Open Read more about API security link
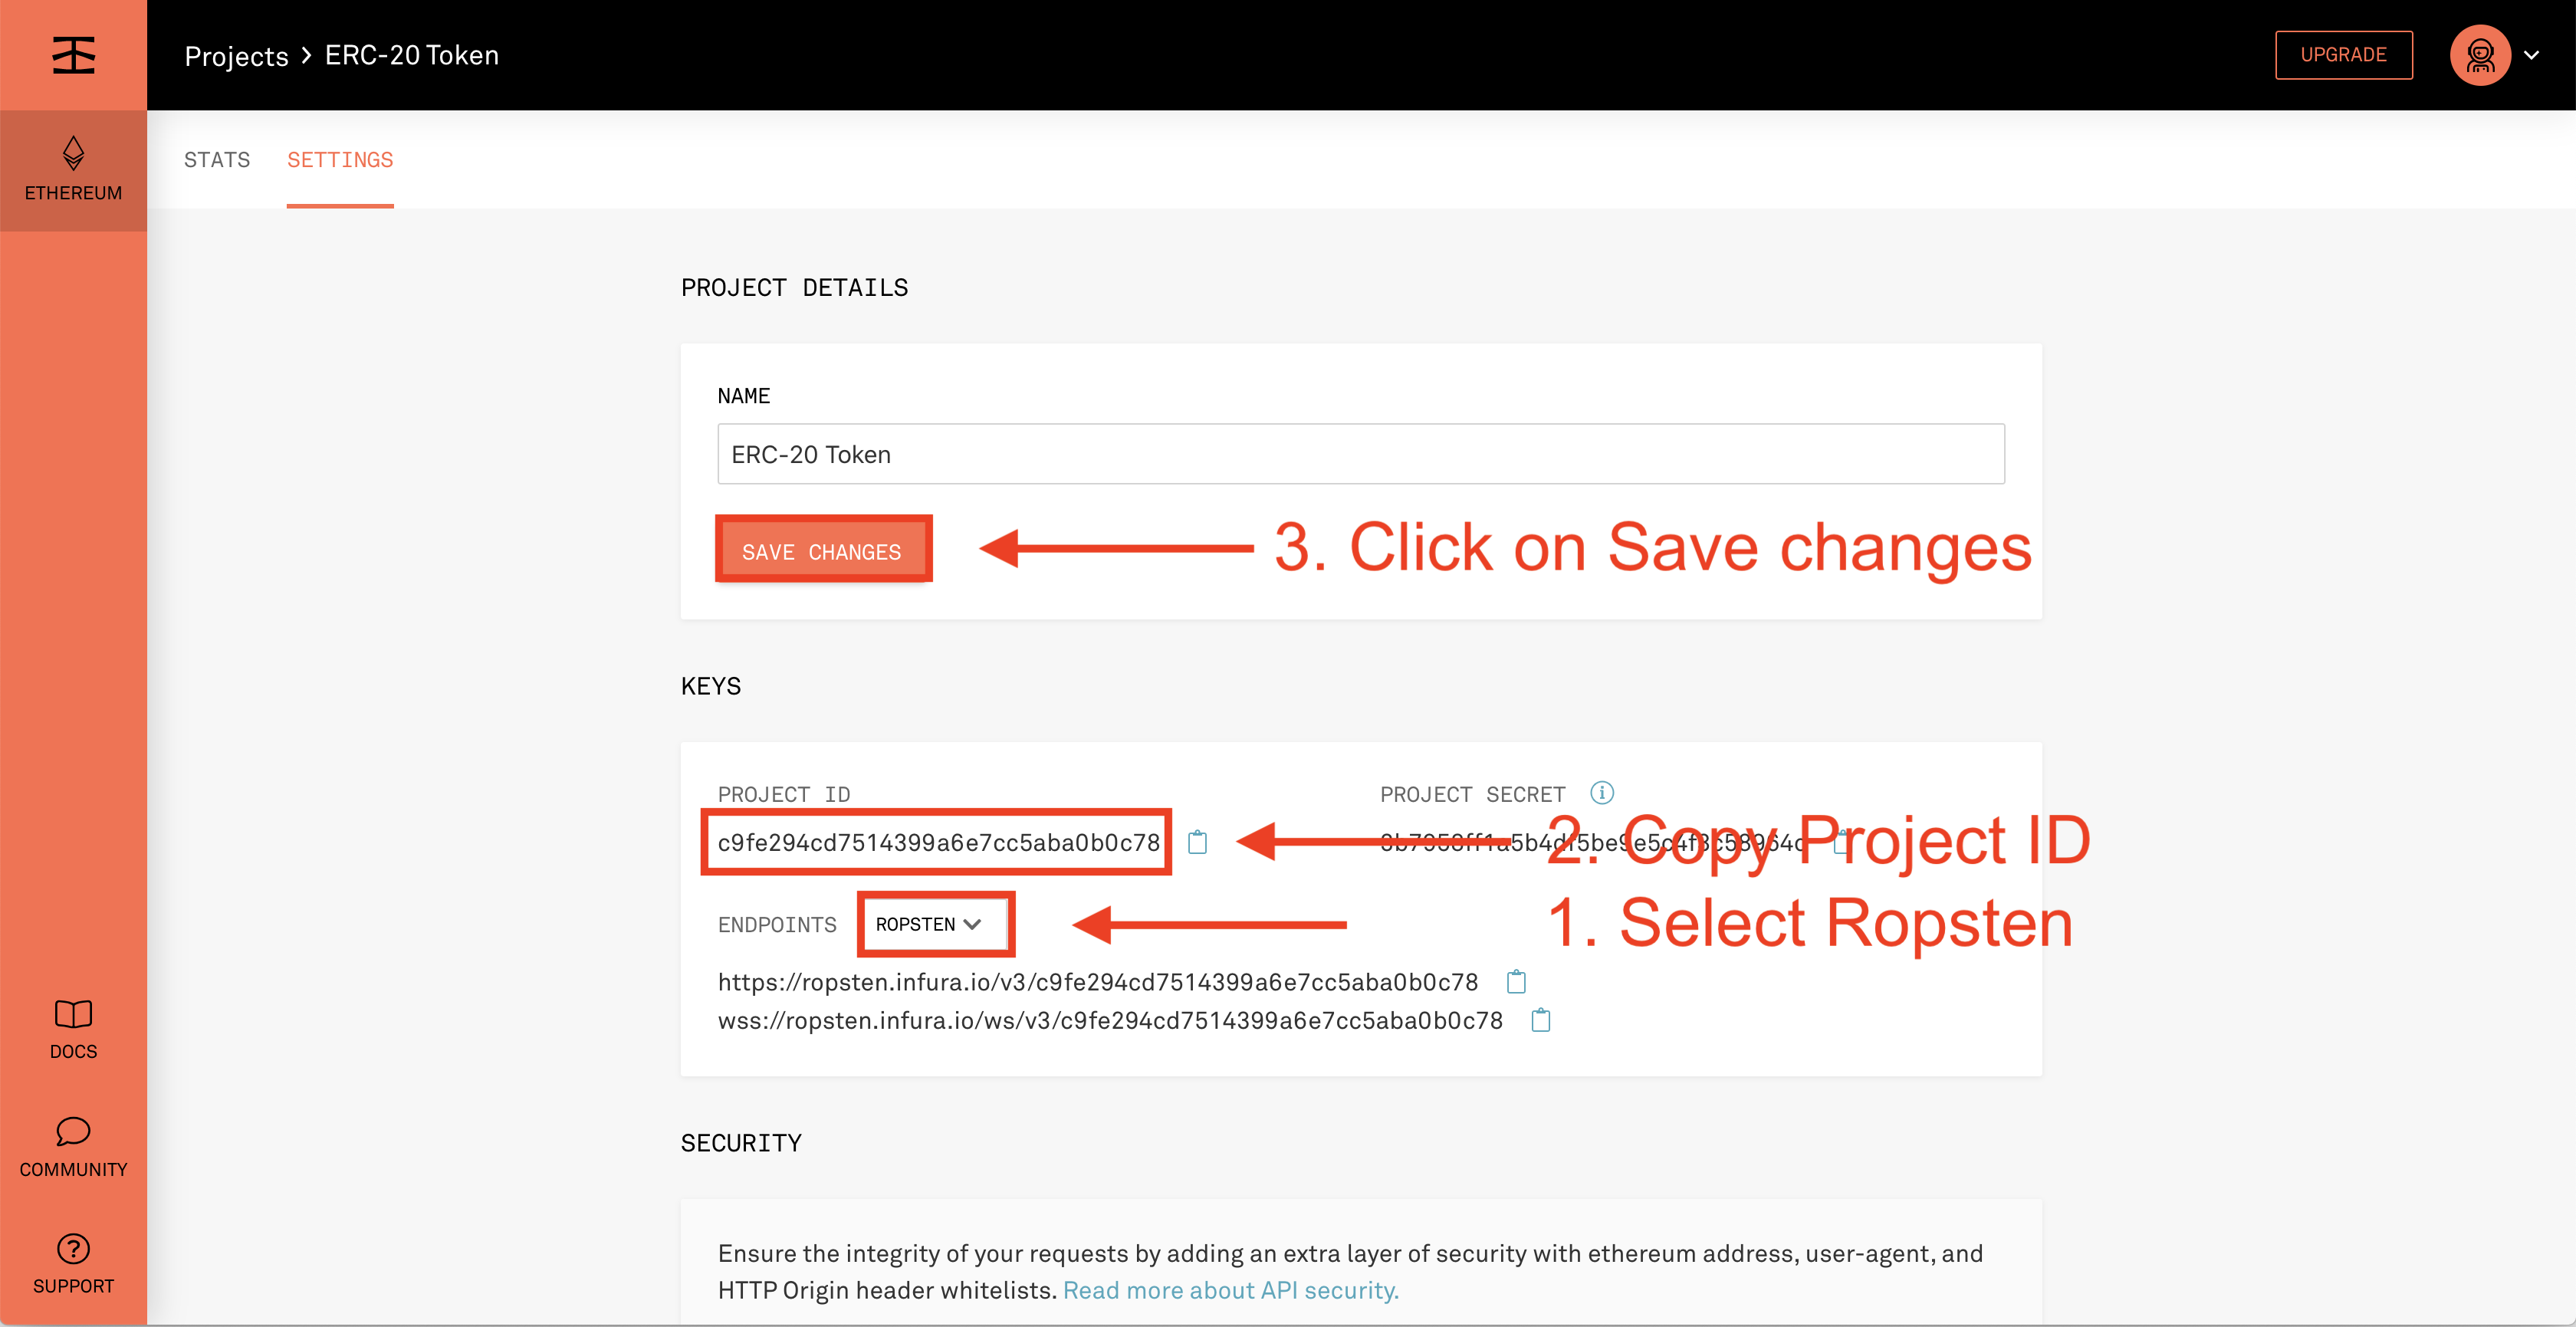Screen dimensions: 2576x1327 [x=1230, y=1290]
